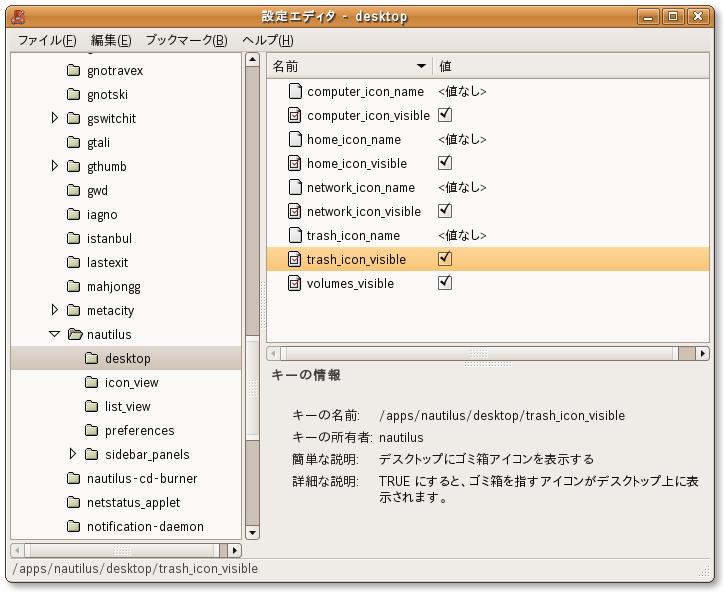724x592 pixels.
Task: Click the sidebar_panels folder icon
Action: click(91, 454)
